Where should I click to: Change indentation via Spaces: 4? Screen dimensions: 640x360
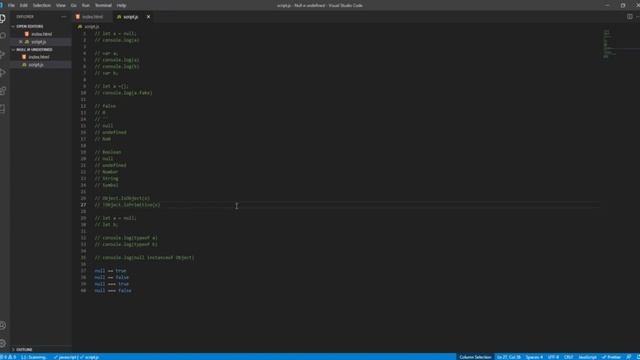click(x=534, y=357)
